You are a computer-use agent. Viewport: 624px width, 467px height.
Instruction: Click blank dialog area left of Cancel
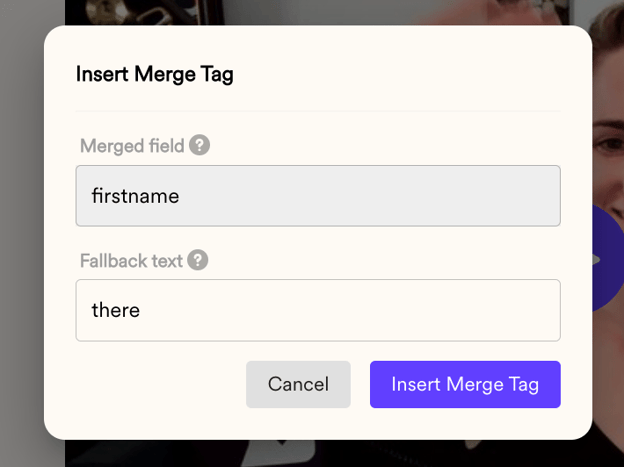click(159, 384)
